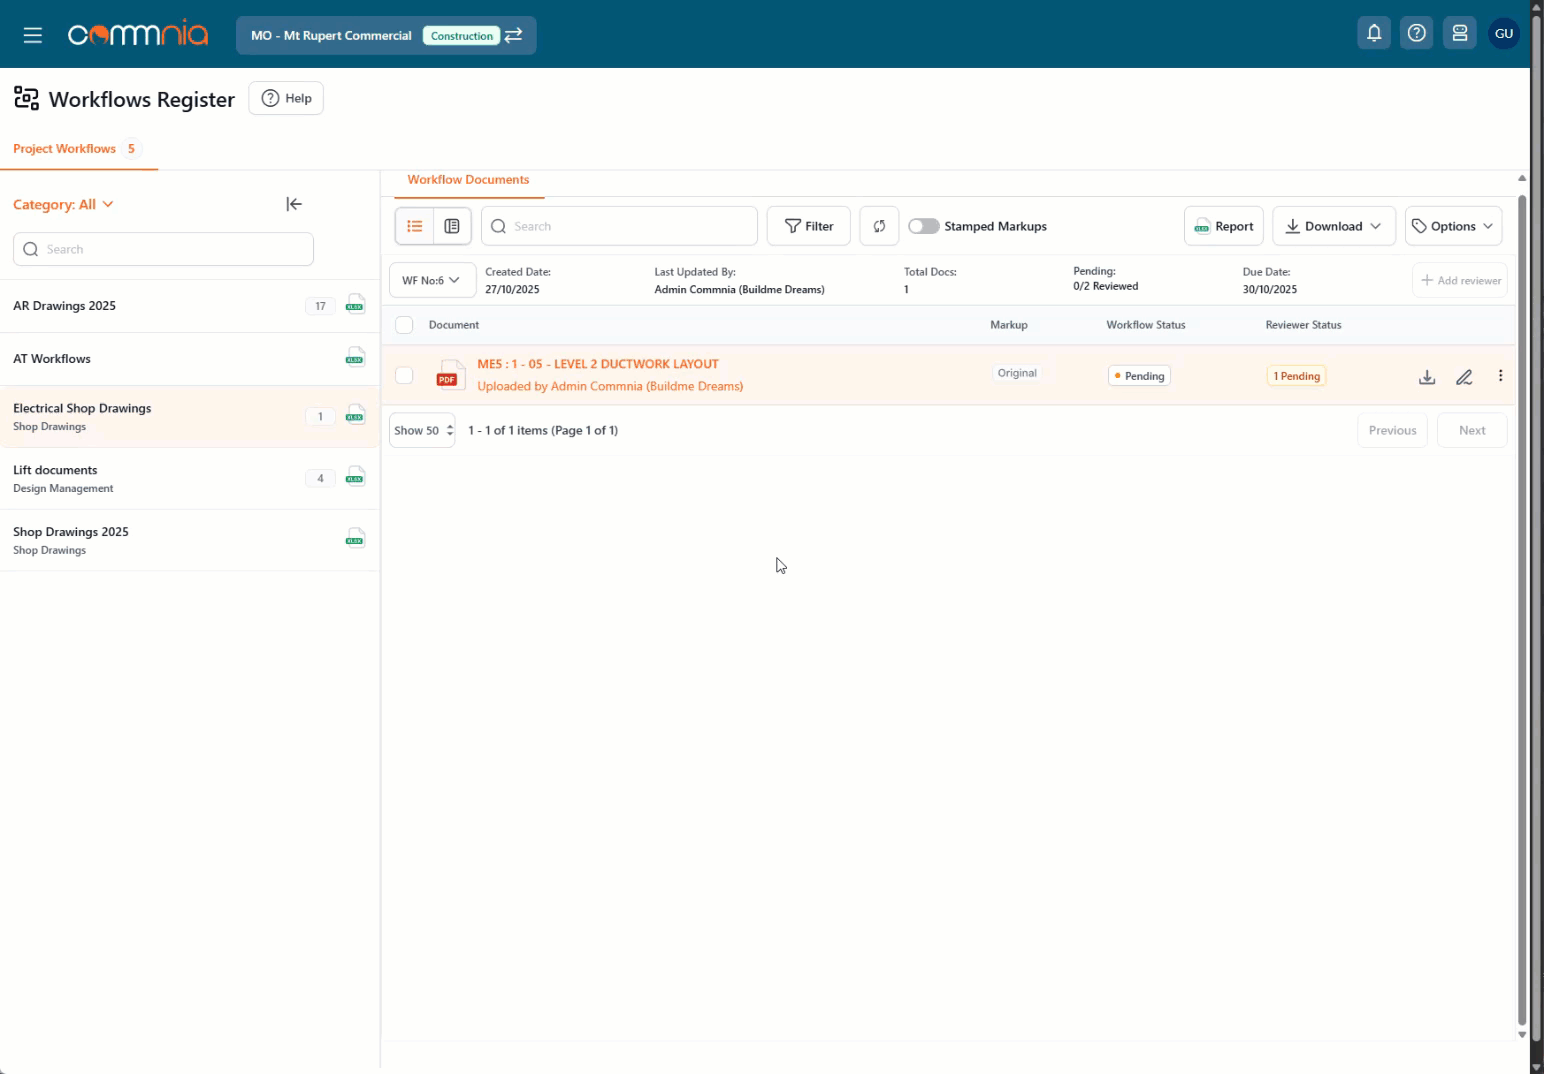
Task: Expand the Category: All dropdown
Action: (x=63, y=204)
